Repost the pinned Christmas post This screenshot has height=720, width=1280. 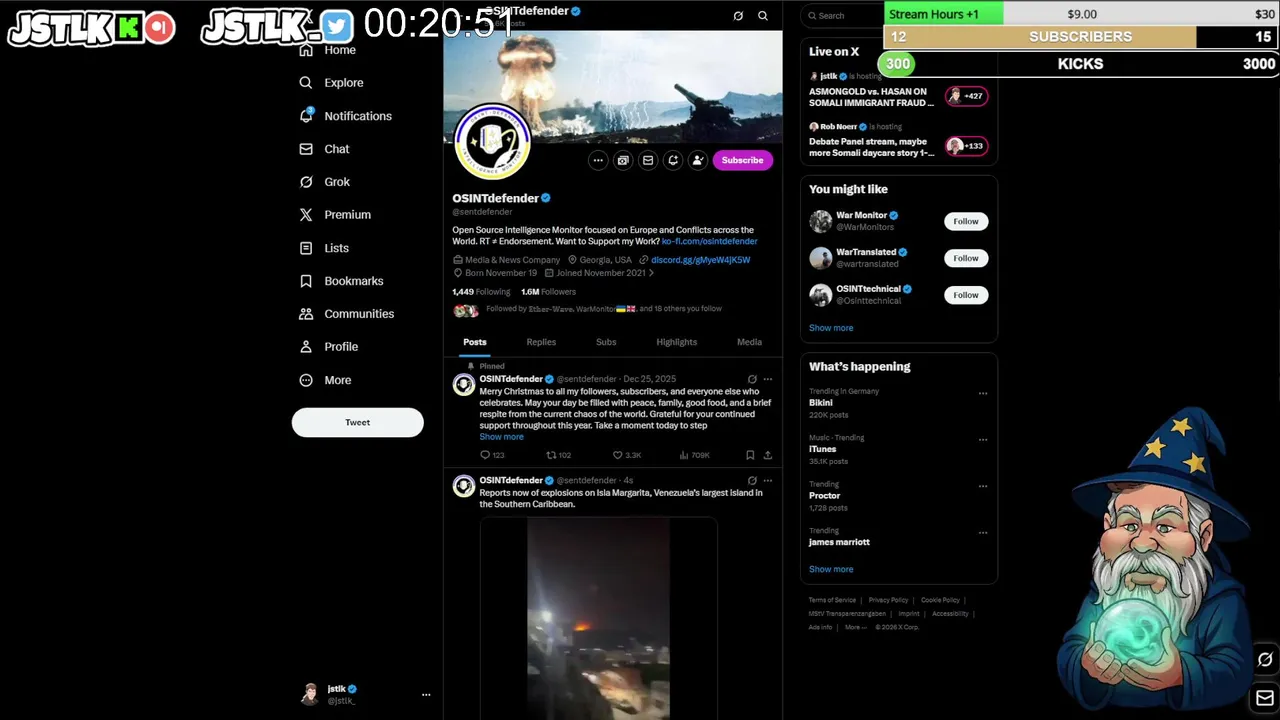coord(558,455)
